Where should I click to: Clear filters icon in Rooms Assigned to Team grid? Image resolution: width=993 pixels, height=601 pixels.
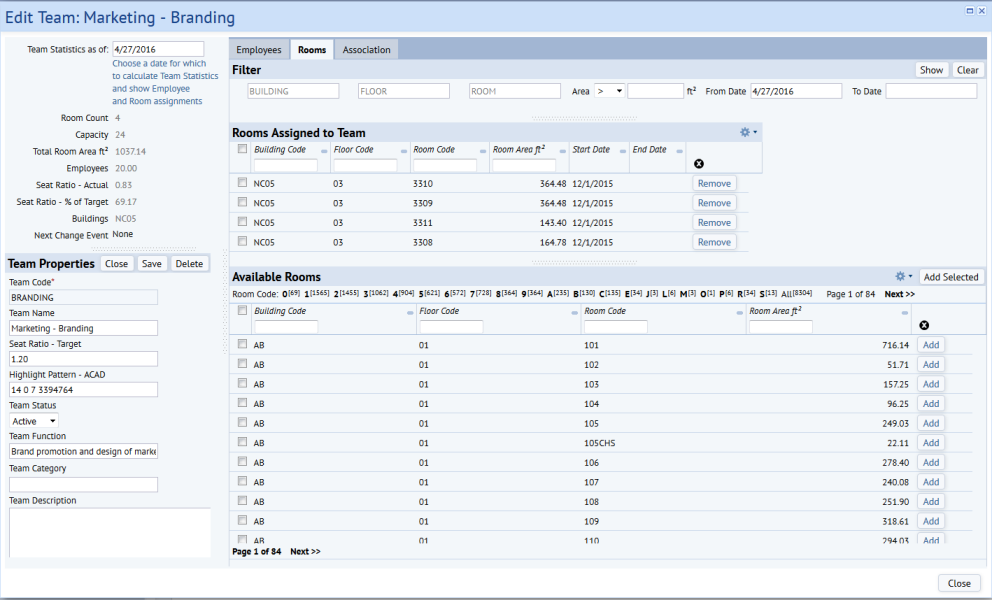click(699, 163)
